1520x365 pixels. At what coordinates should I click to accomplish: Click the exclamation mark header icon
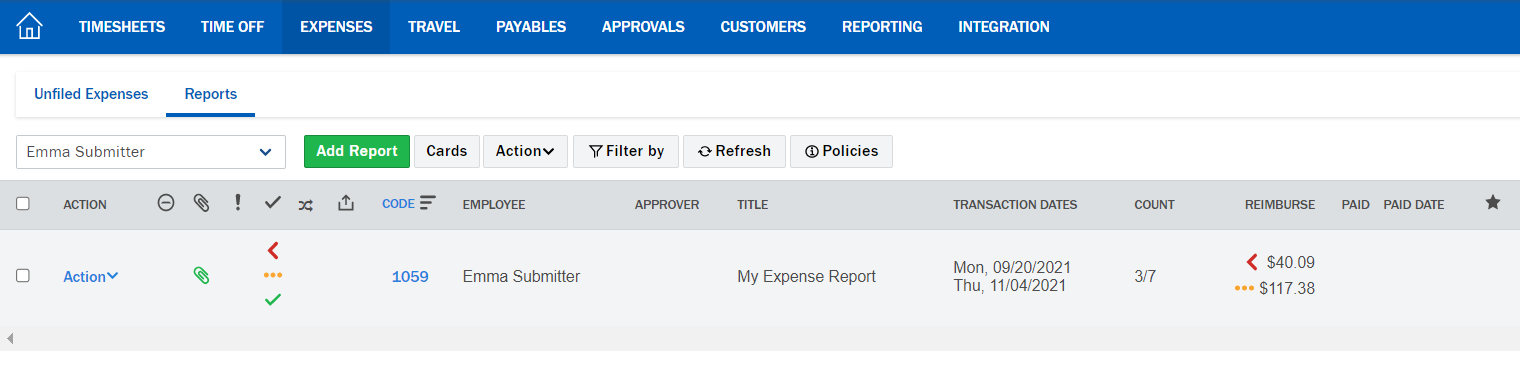[237, 203]
